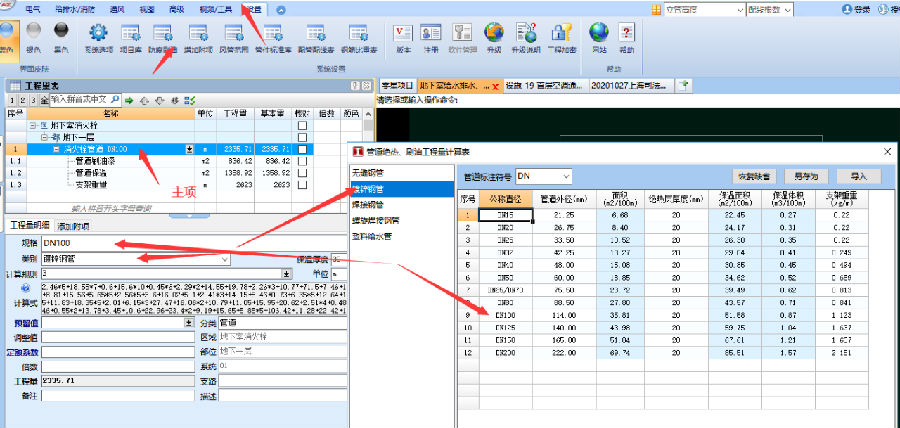Switch to the 添加附项 tab
The width and height of the screenshot is (900, 428).
coord(74,226)
